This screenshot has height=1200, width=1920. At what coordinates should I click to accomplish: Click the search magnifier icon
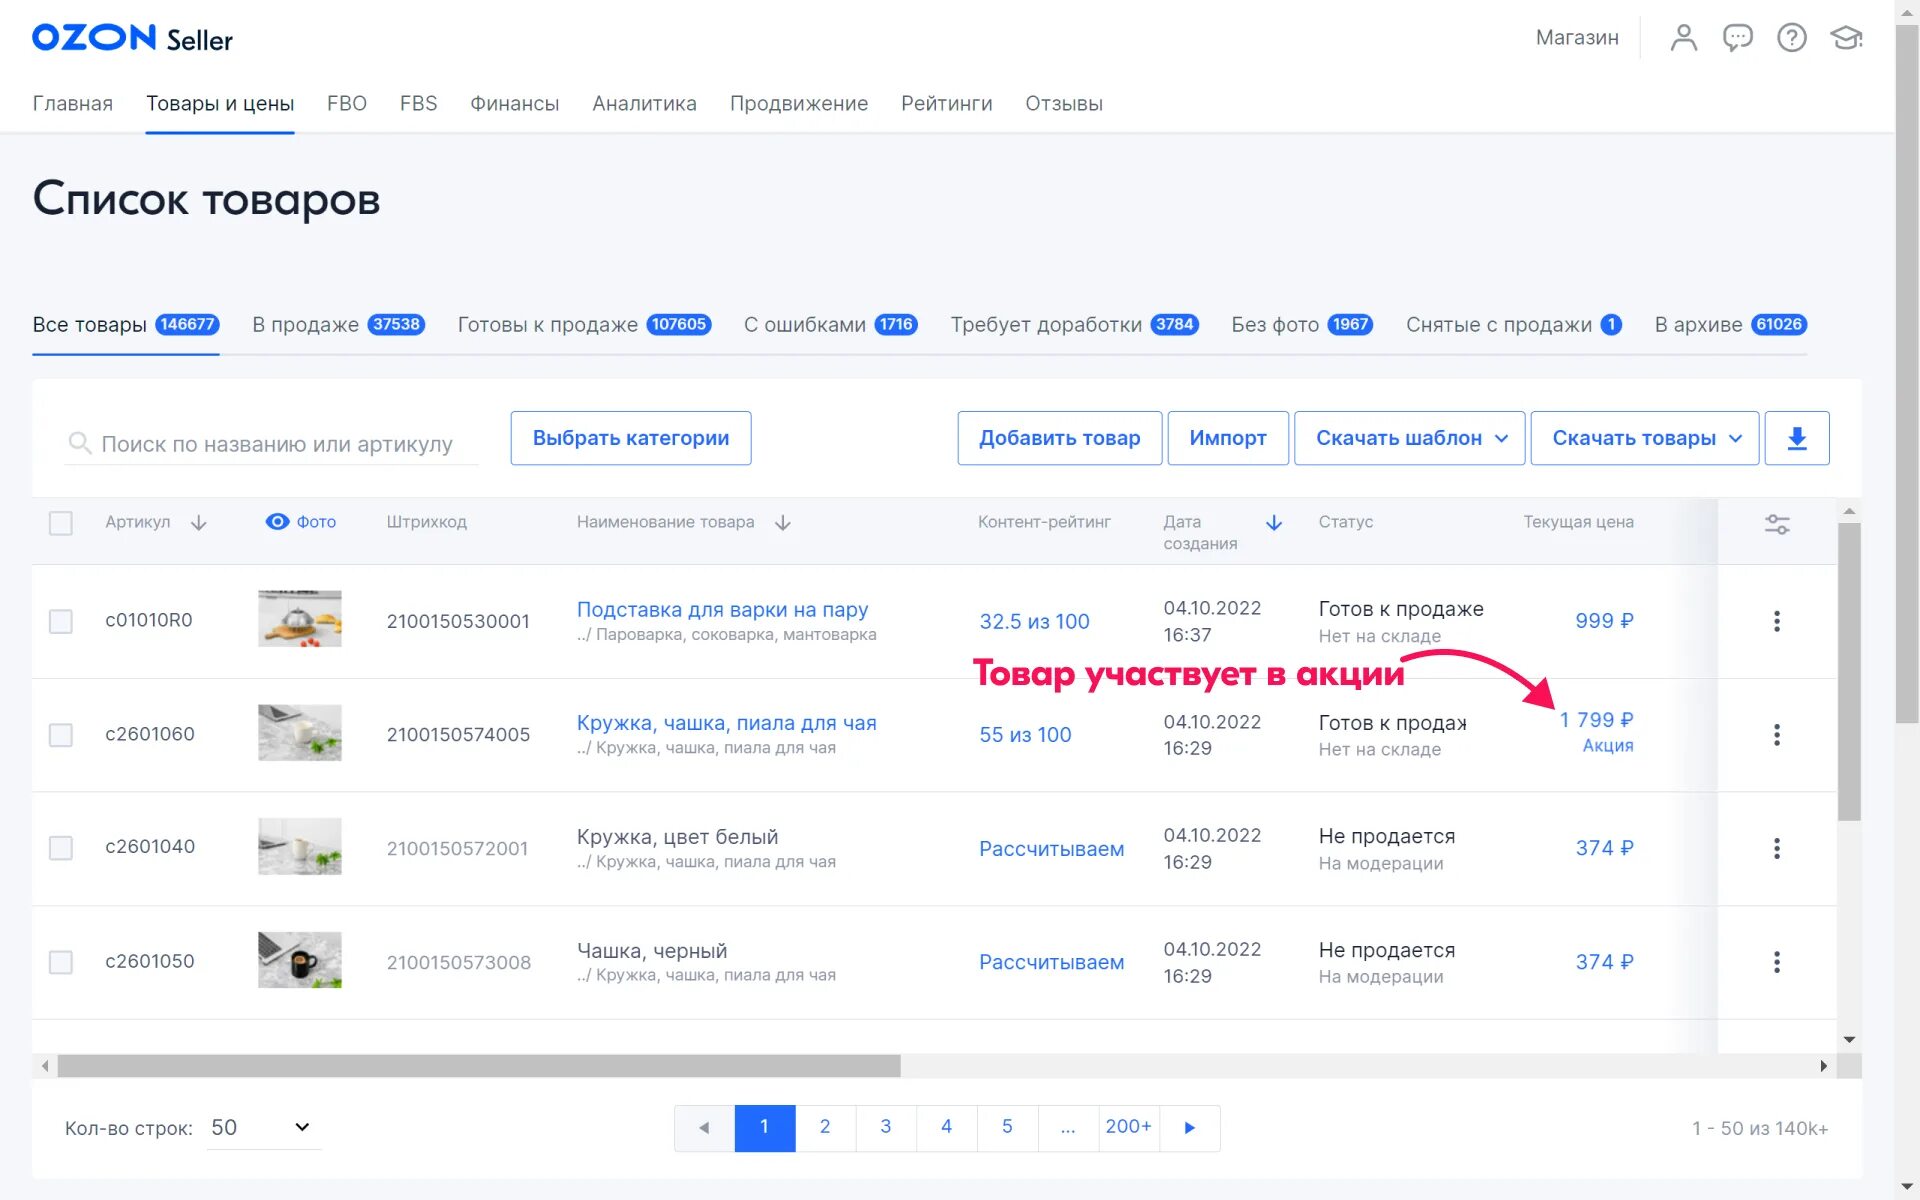(x=79, y=443)
